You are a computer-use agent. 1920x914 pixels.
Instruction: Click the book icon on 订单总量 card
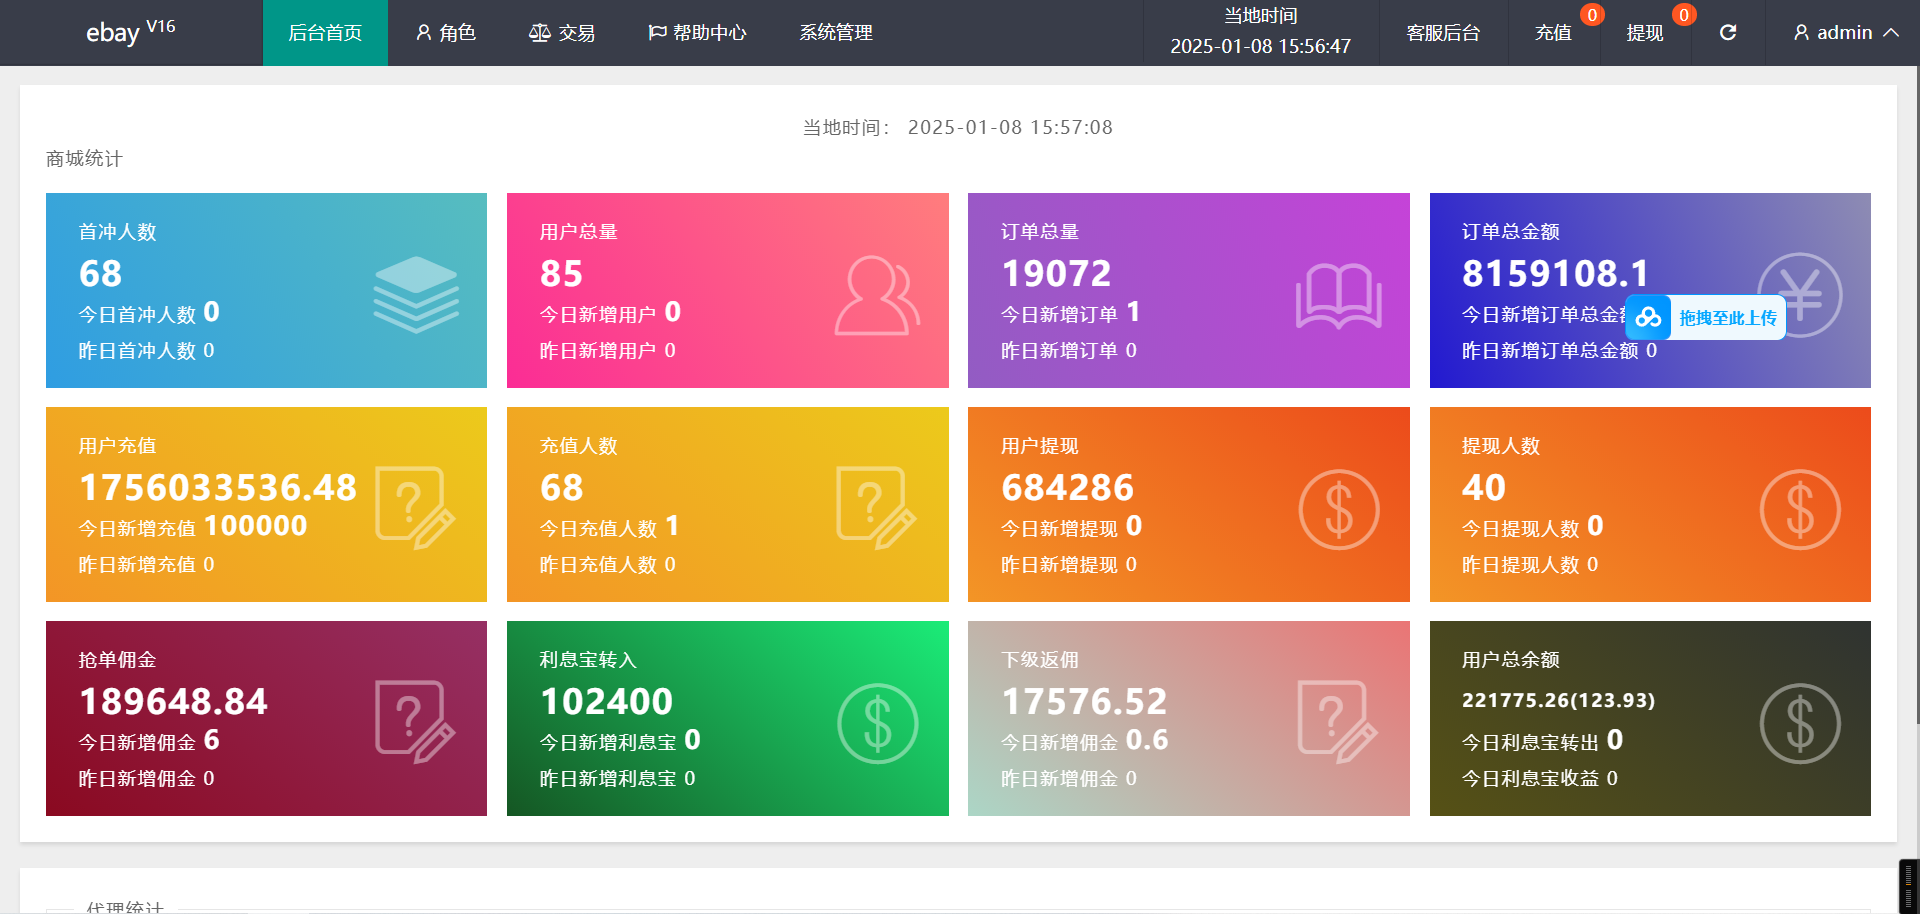1338,295
